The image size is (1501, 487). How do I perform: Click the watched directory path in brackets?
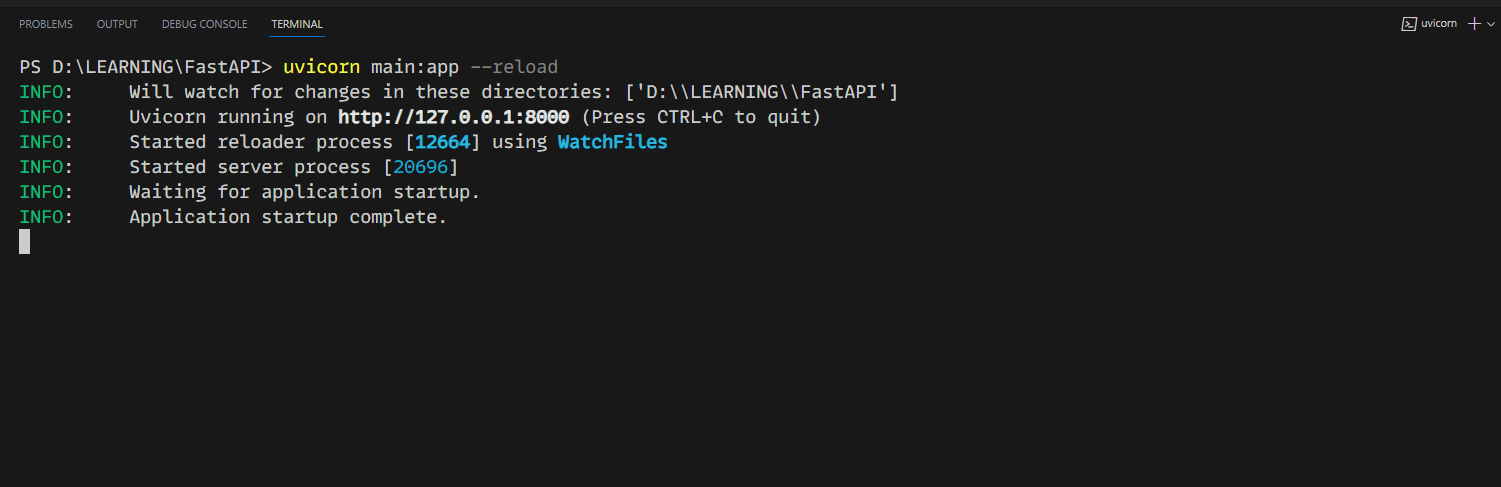coord(761,92)
